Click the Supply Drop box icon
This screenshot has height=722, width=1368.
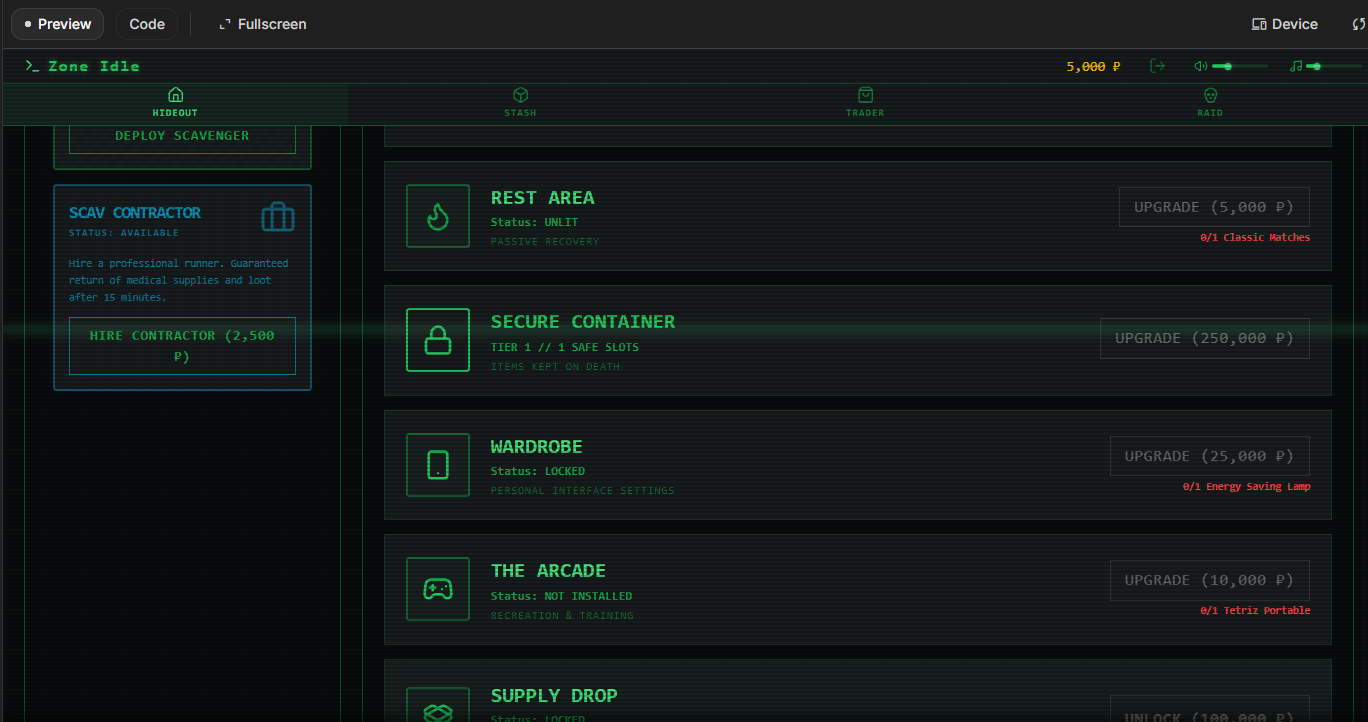pos(438,704)
